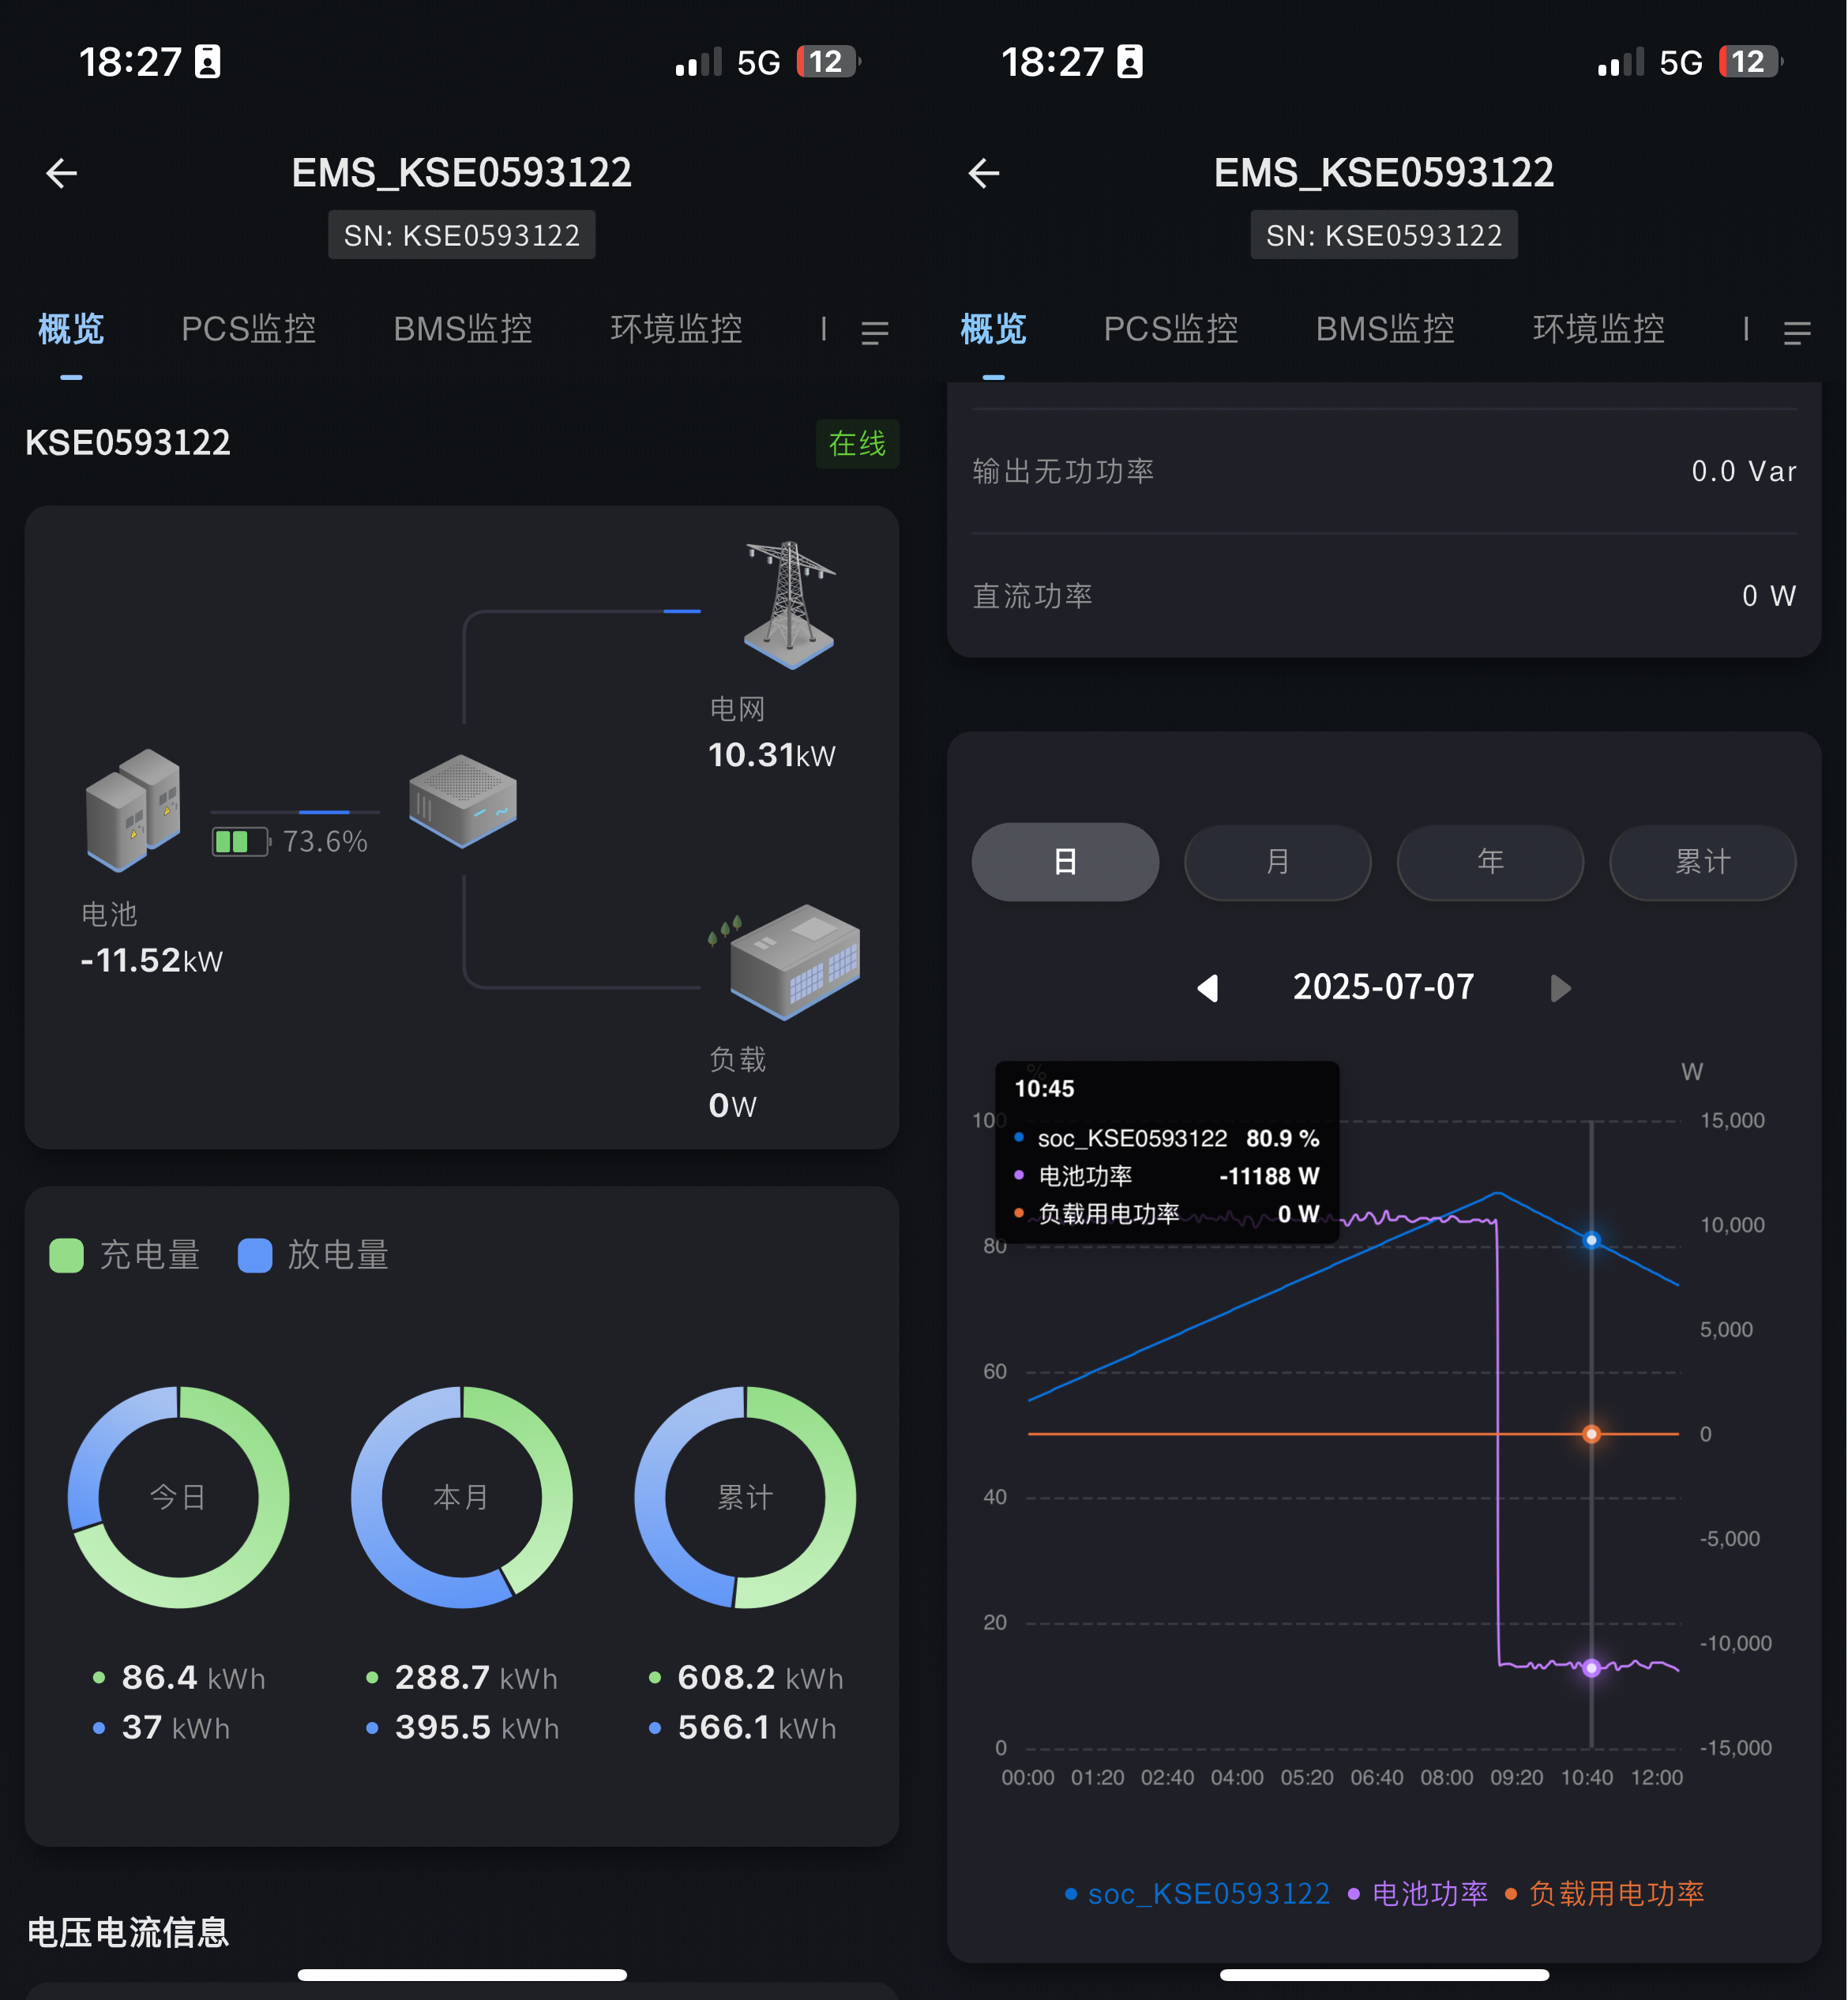Select the 月 time range button
Image resolution: width=1848 pixels, height=2000 pixels.
pos(1277,862)
